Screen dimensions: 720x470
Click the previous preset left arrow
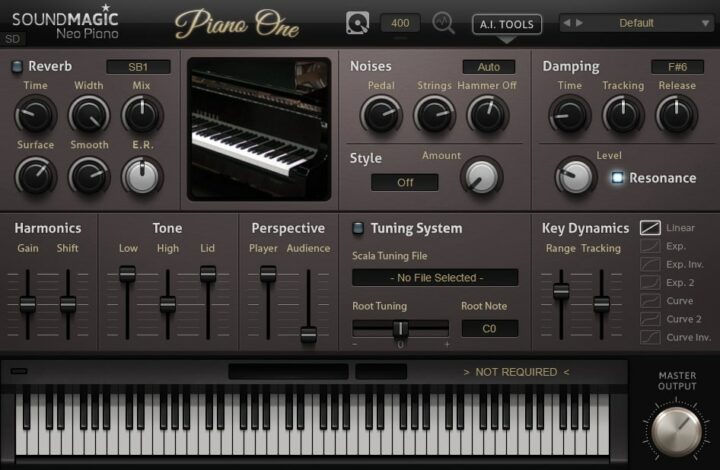pos(566,22)
